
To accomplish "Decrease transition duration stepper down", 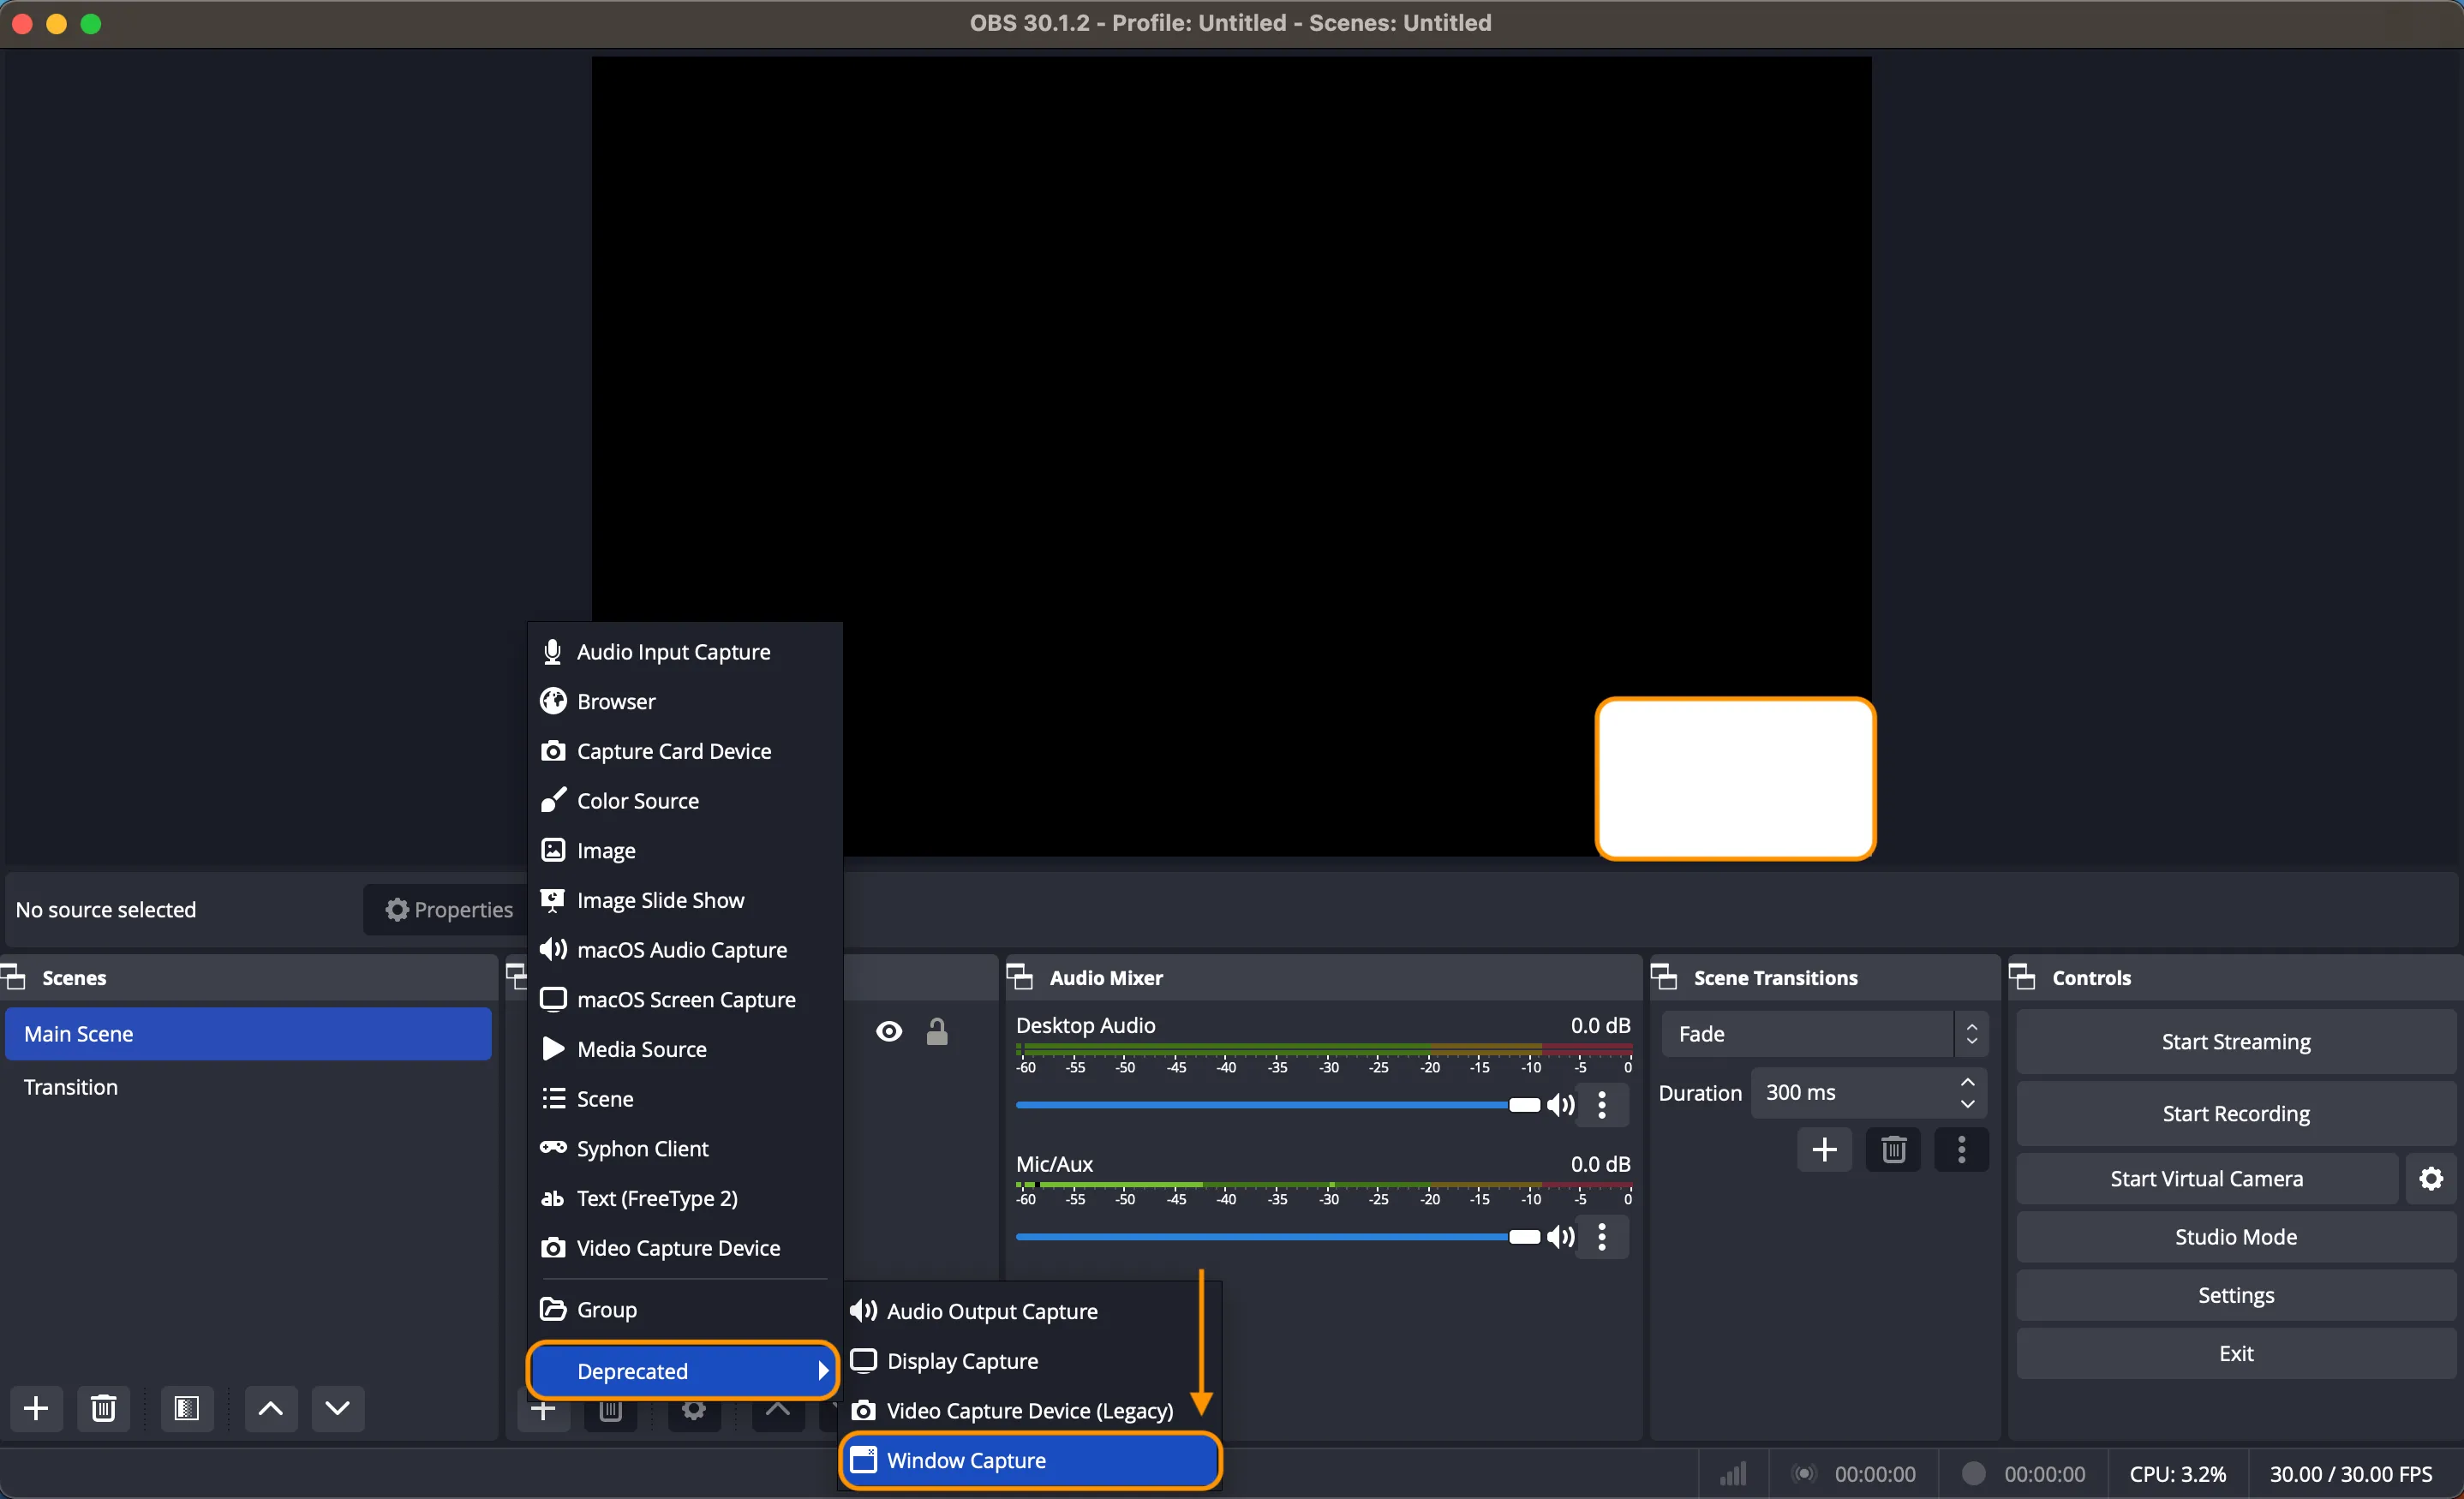I will pos(1967,1104).
